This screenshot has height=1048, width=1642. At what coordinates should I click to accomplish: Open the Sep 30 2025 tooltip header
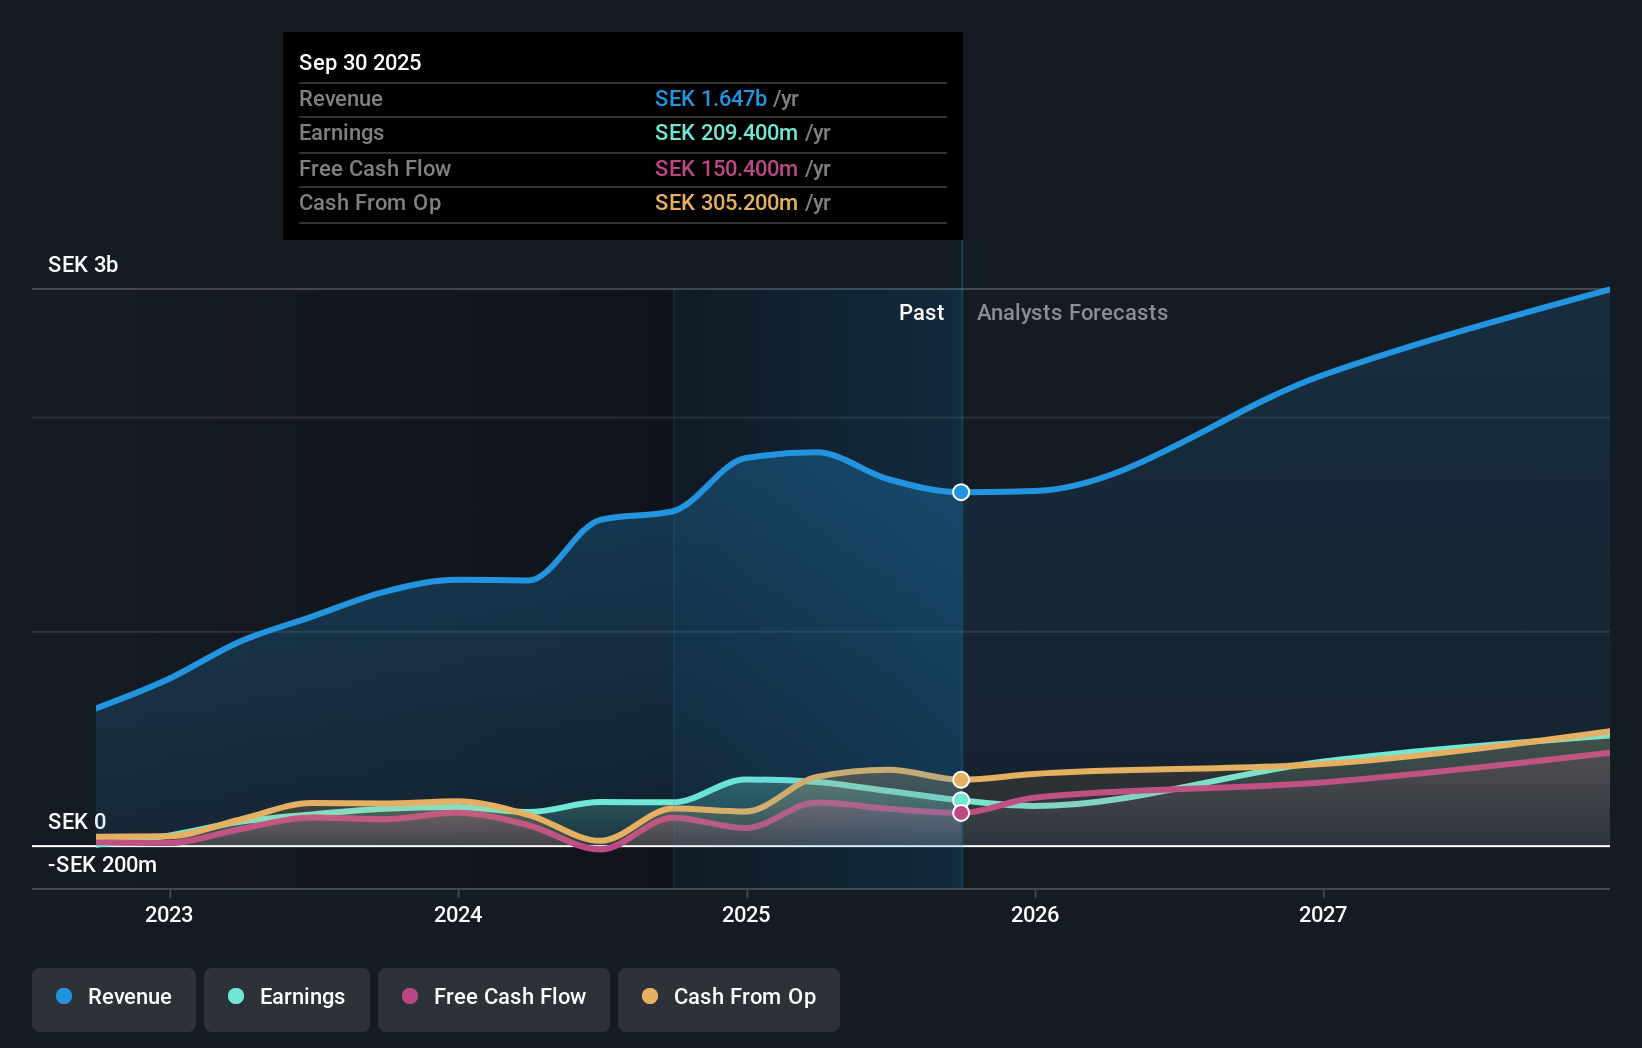tap(360, 62)
